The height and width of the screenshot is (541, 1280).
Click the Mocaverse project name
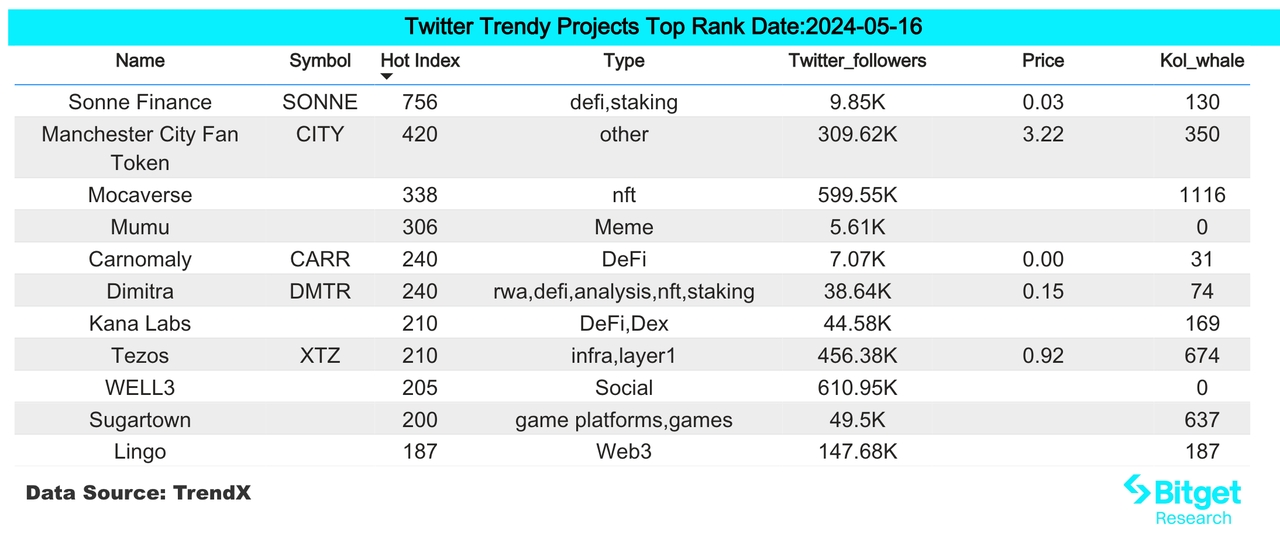coord(140,195)
